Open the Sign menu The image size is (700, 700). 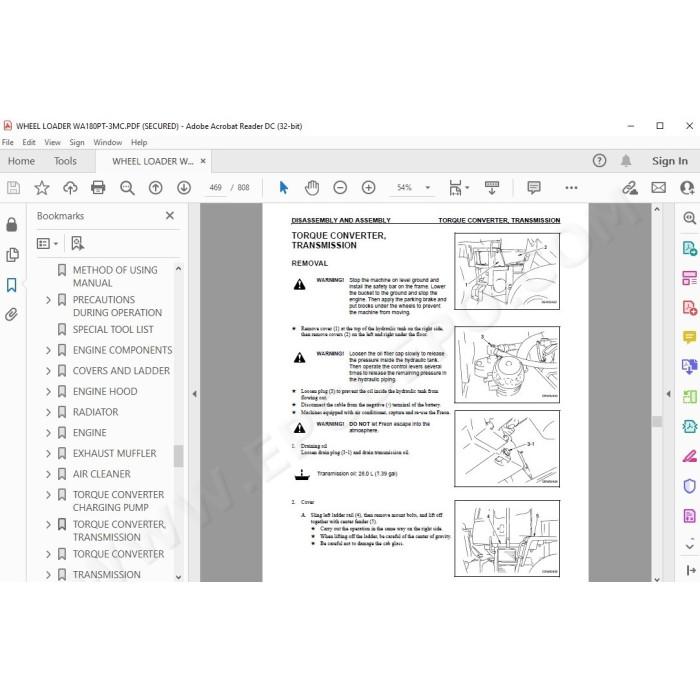(77, 142)
